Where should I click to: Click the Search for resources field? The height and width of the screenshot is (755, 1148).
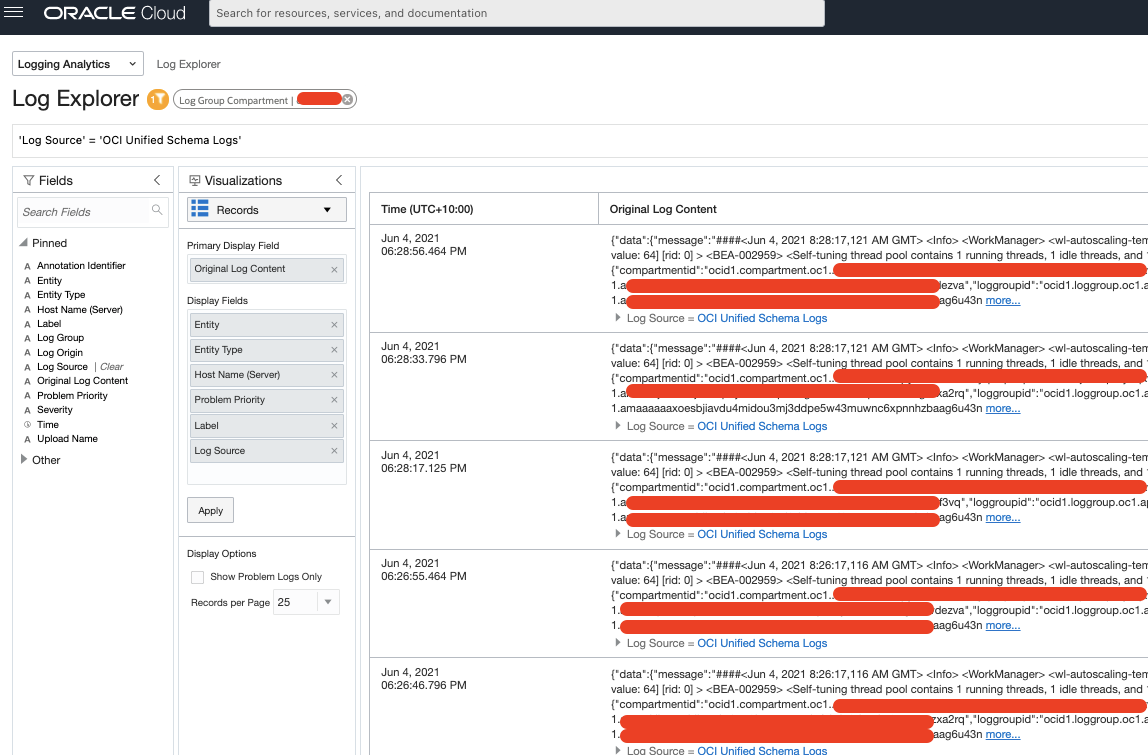point(515,13)
